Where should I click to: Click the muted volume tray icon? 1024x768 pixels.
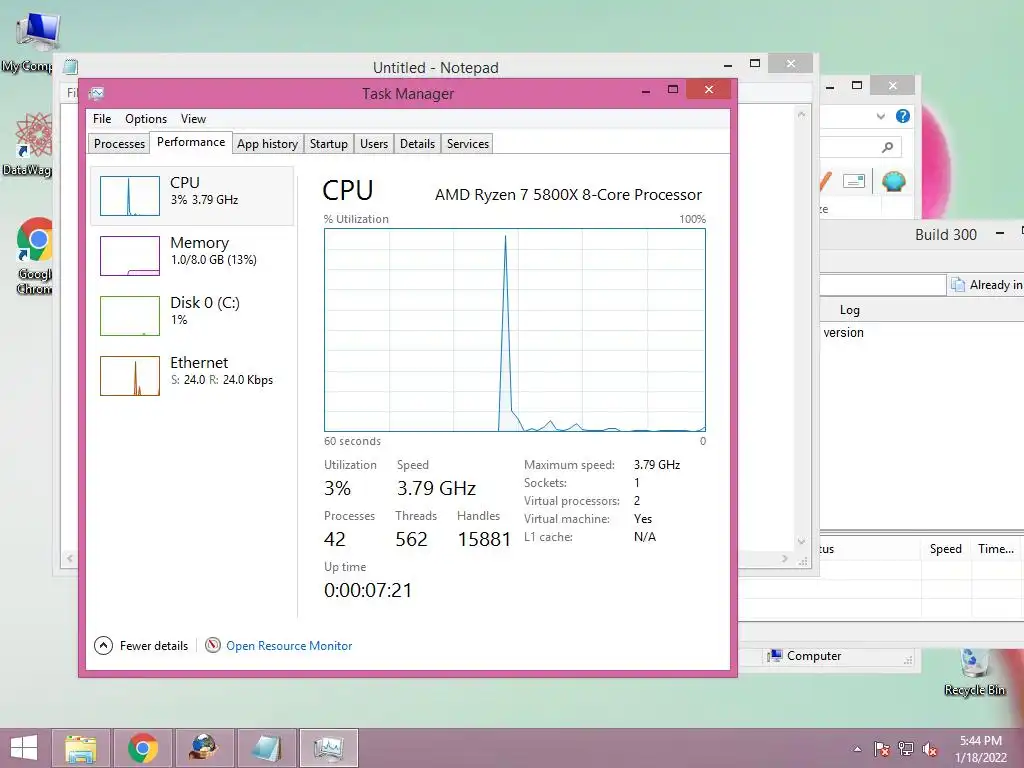click(x=930, y=749)
